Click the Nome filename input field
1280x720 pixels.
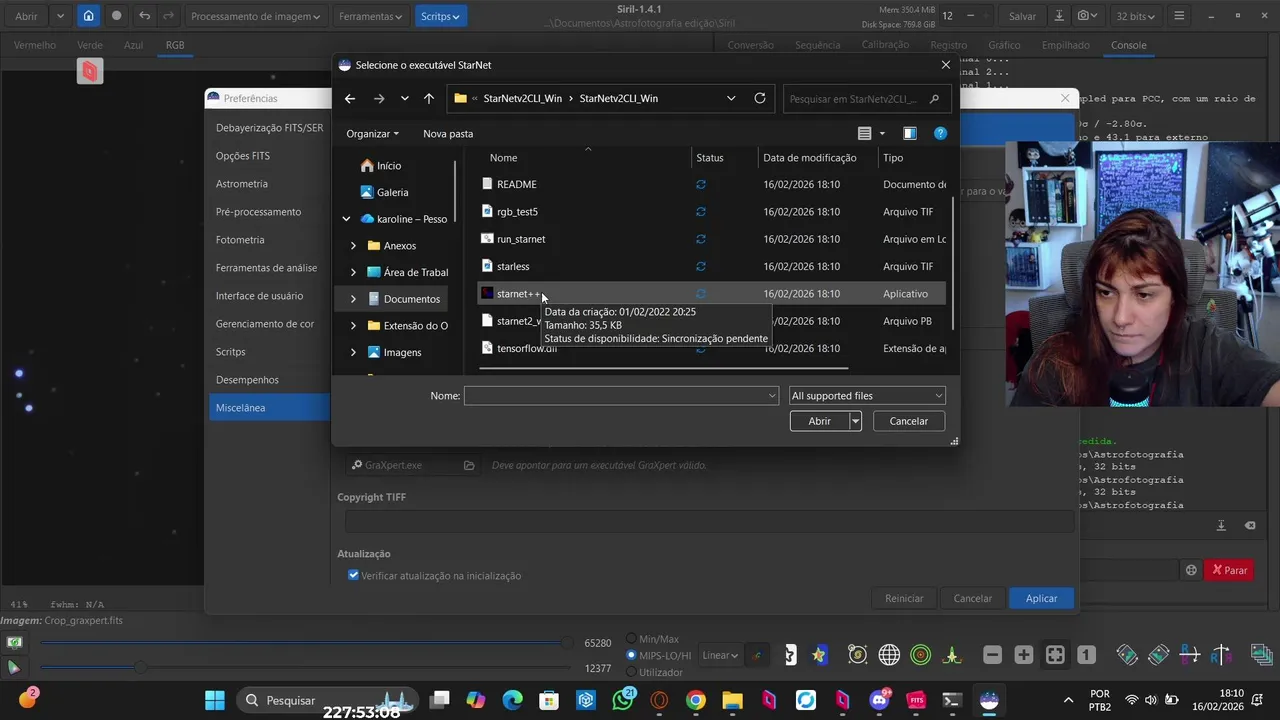(x=621, y=396)
